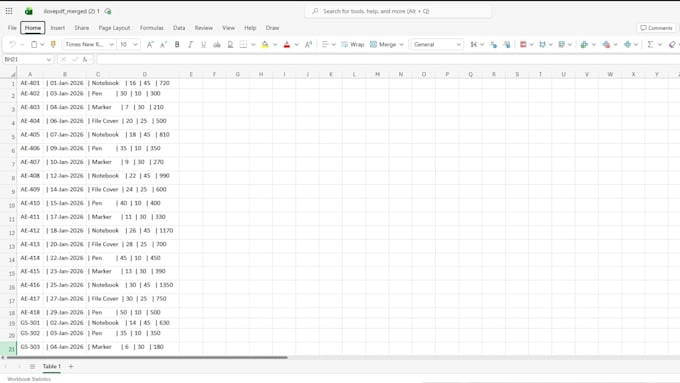Click the increase decimal icon

pyautogui.click(x=507, y=44)
